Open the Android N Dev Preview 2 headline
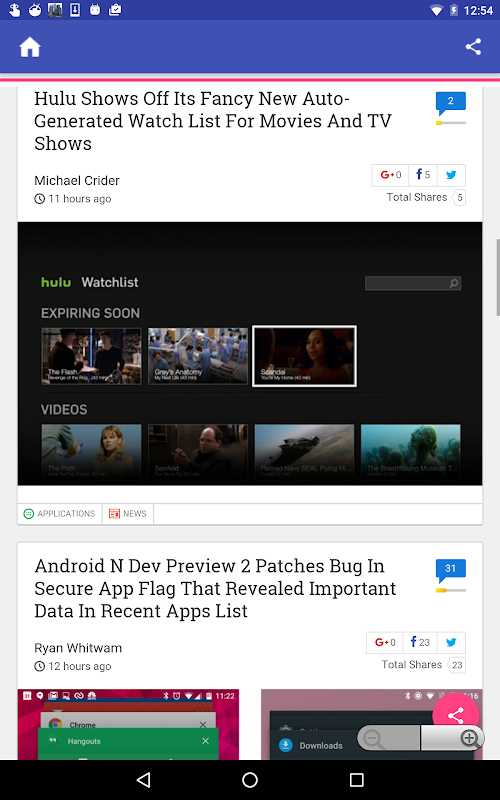 [215, 588]
